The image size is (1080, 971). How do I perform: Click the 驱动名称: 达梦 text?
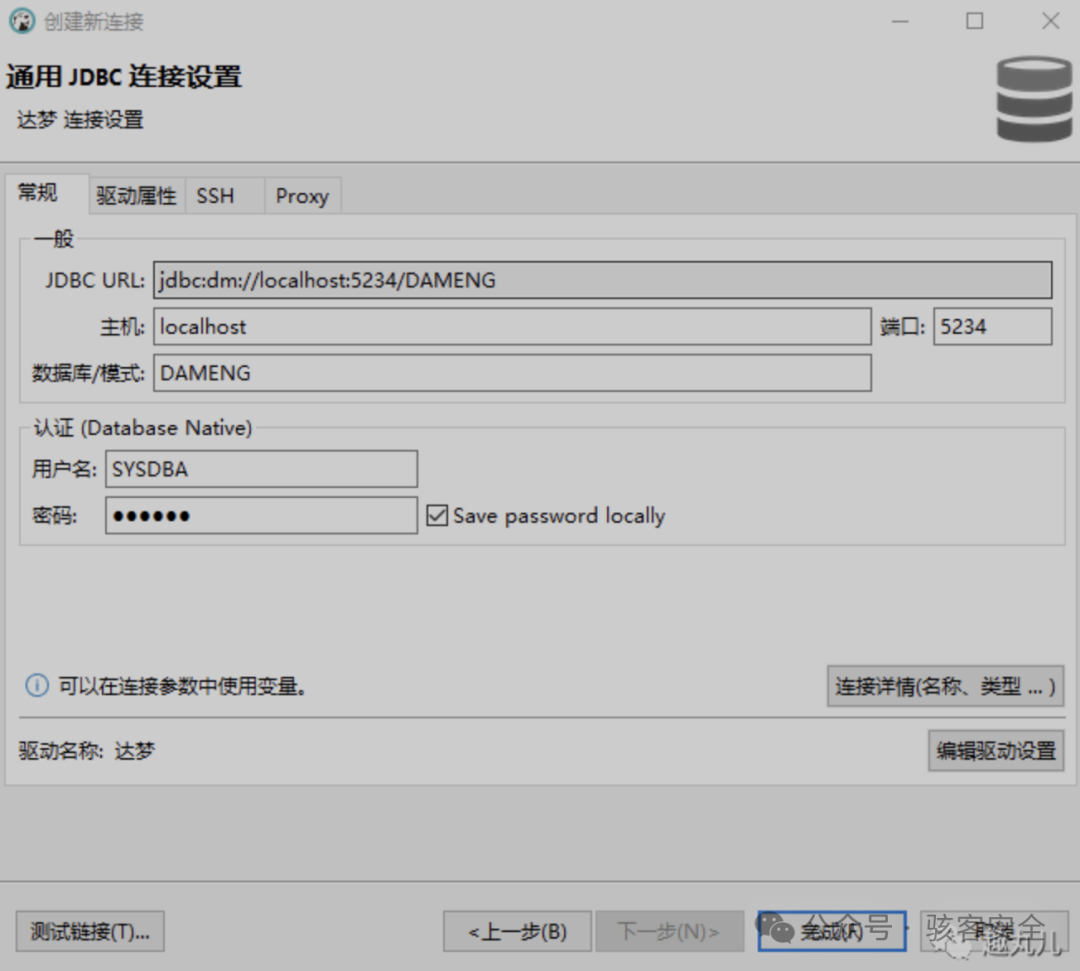tap(87, 750)
